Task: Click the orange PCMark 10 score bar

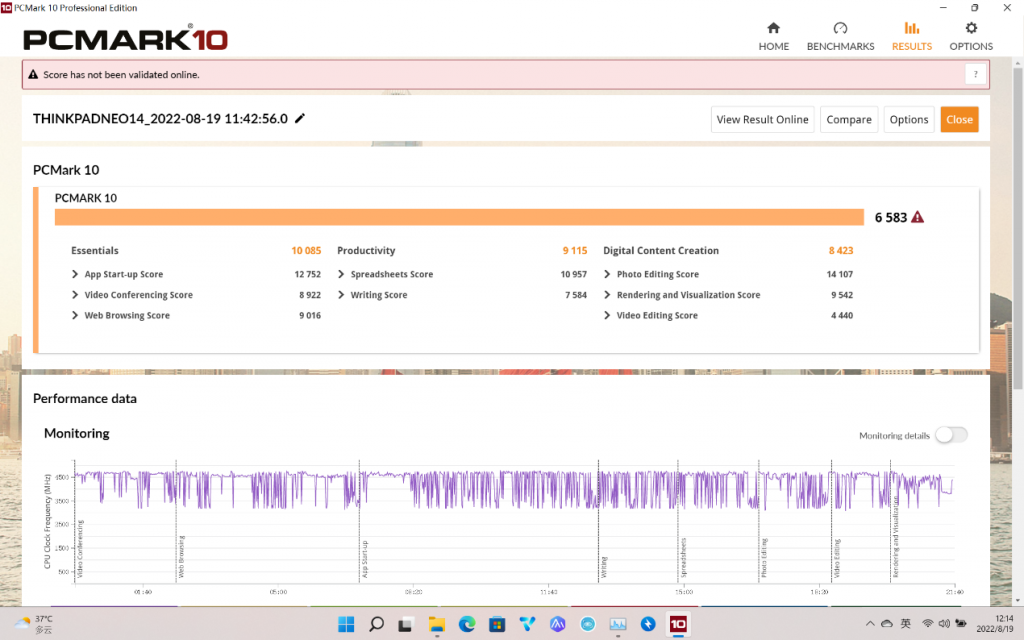Action: (x=459, y=217)
